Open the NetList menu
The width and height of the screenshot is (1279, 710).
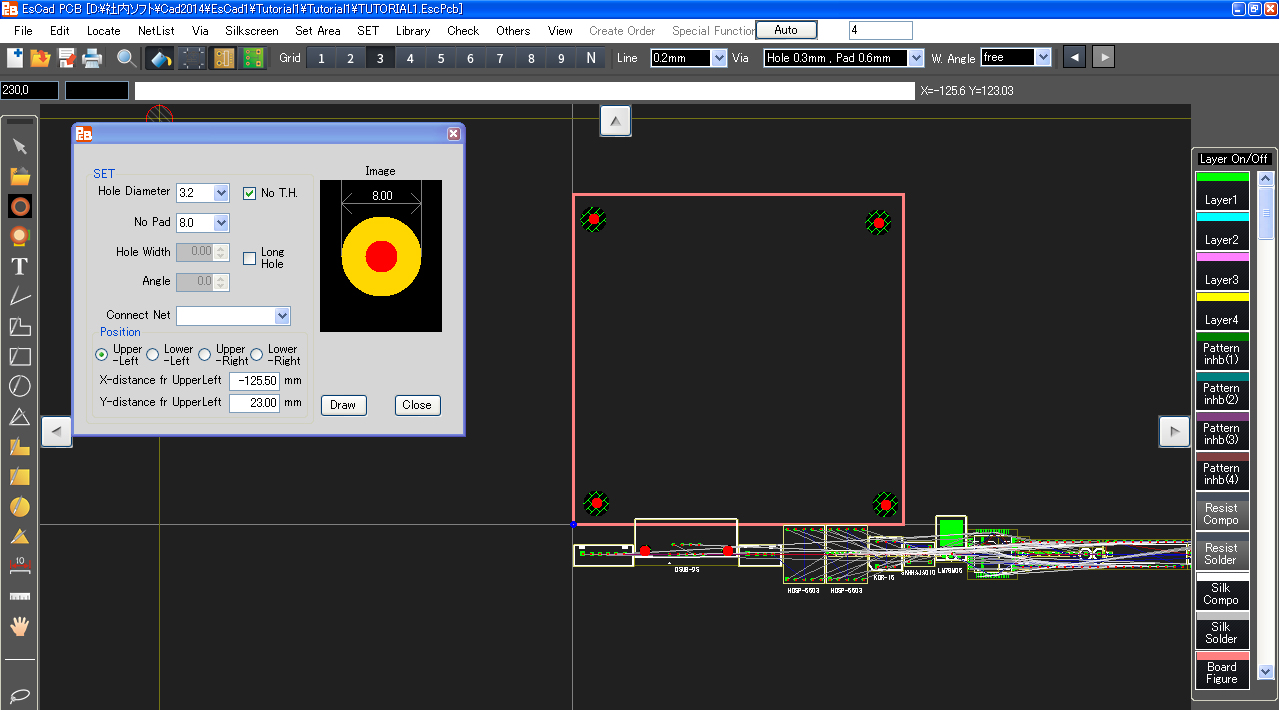[156, 31]
